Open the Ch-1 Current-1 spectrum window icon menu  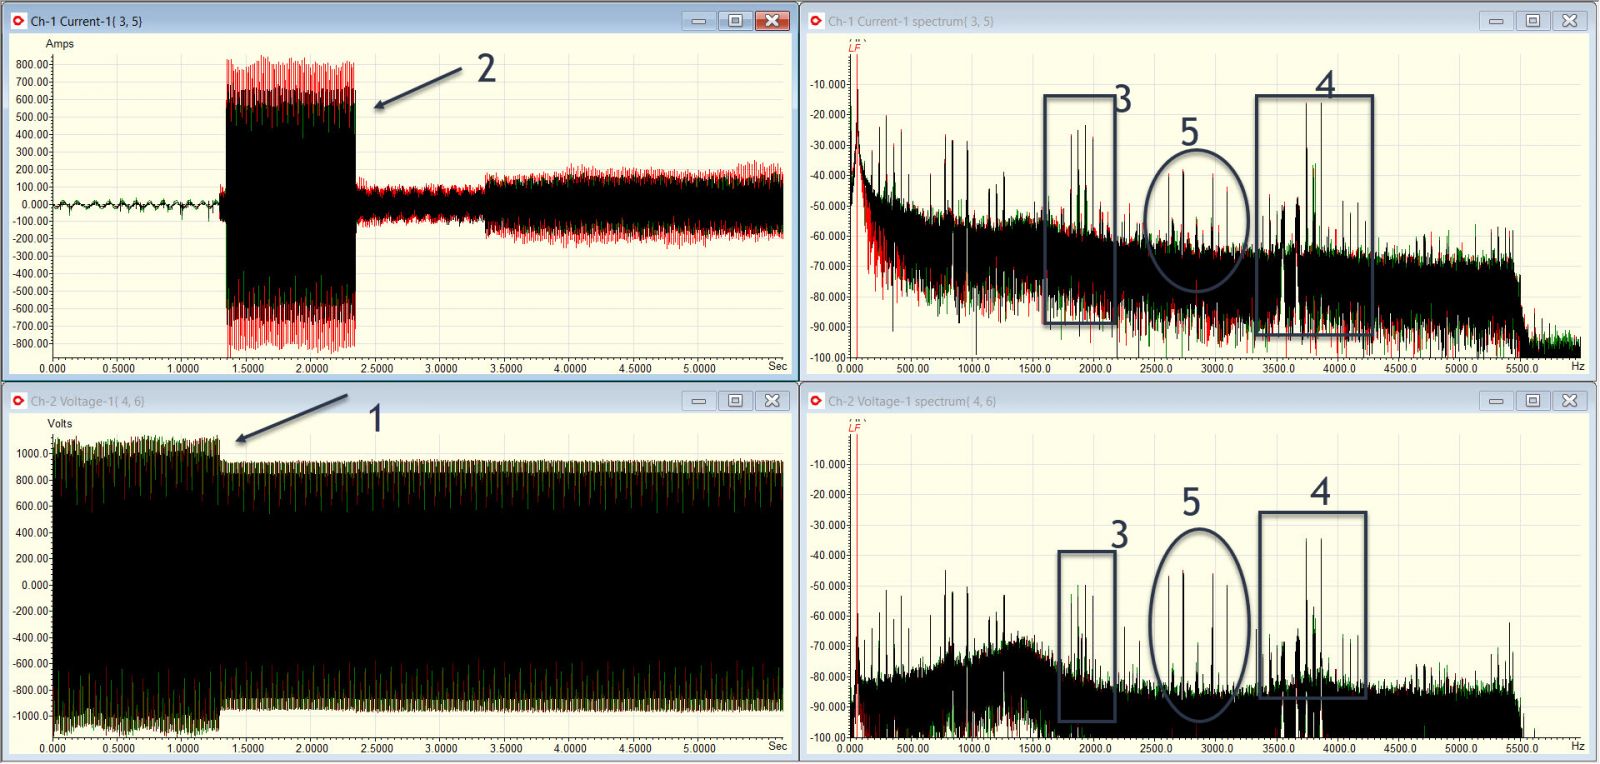point(816,21)
